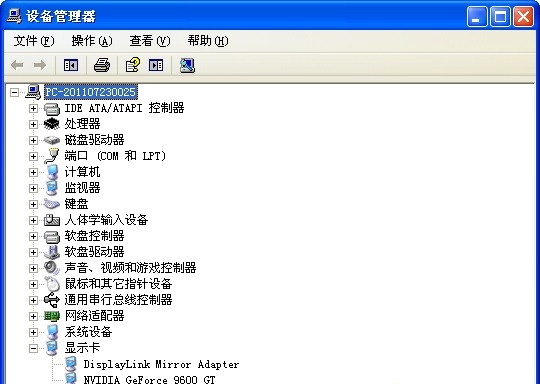The width and height of the screenshot is (540, 384).
Task: Click the 设备管理器 title bar icon
Action: tap(14, 16)
